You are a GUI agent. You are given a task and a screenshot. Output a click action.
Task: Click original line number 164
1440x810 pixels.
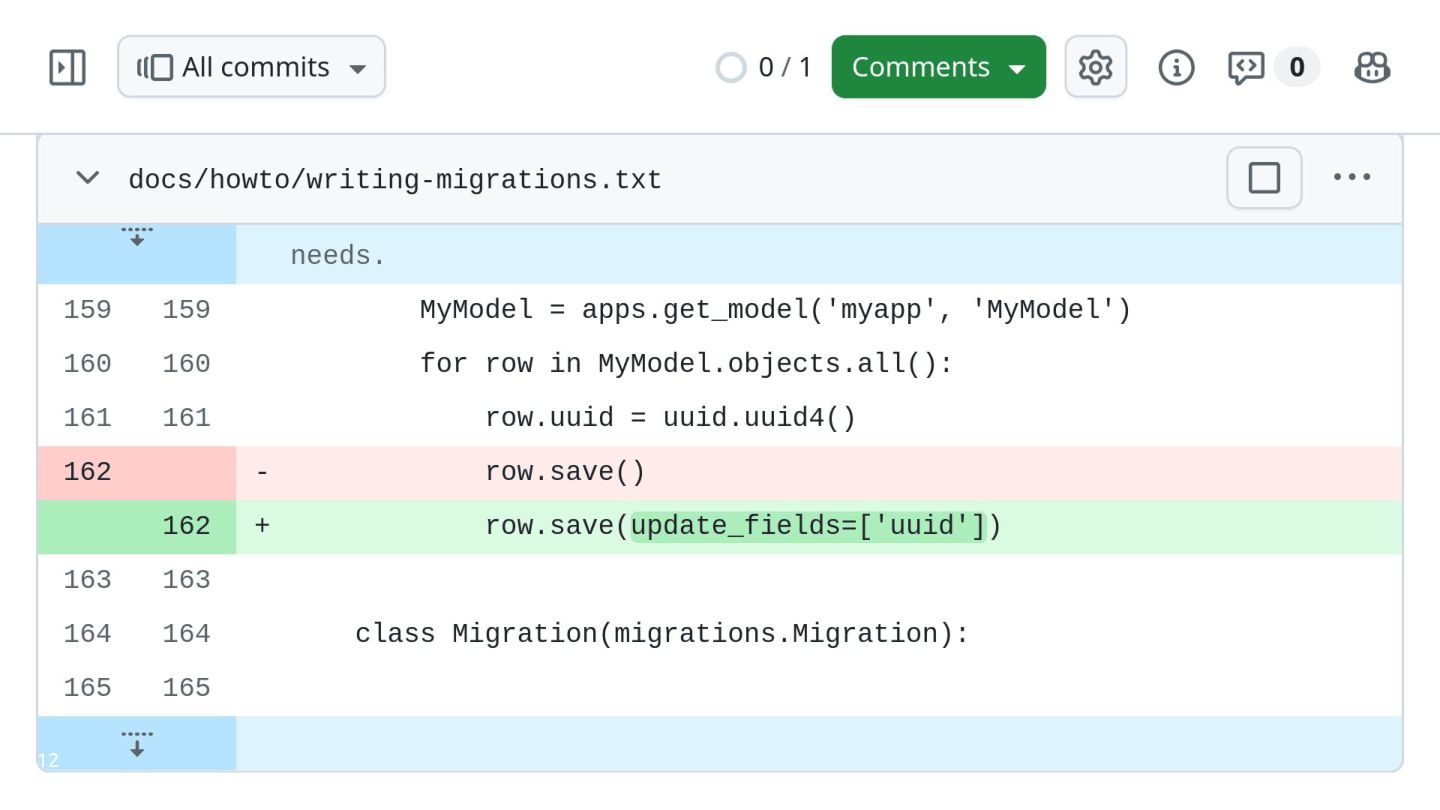click(87, 634)
